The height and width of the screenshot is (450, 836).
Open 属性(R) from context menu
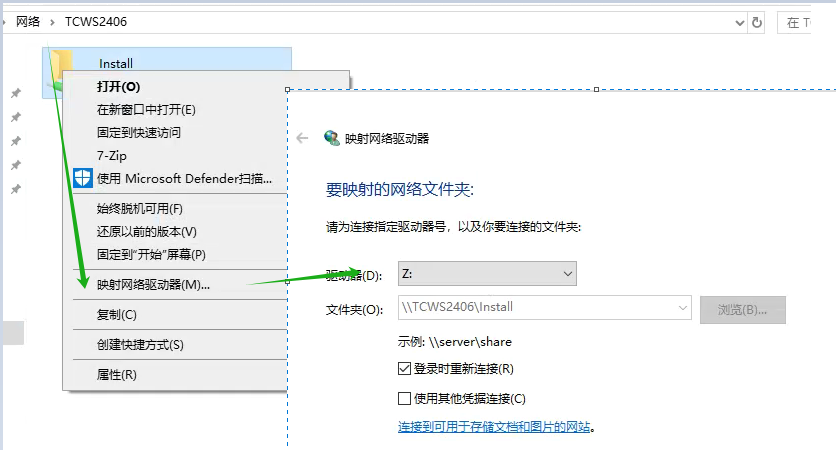(117, 375)
